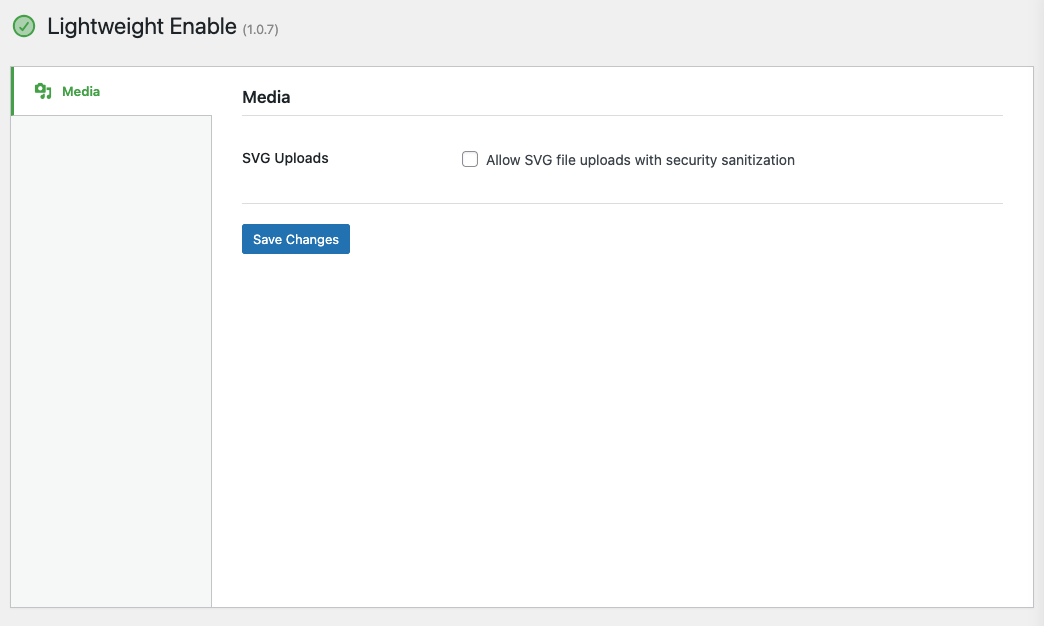
Task: Click the divider under the Media heading
Action: coord(620,115)
